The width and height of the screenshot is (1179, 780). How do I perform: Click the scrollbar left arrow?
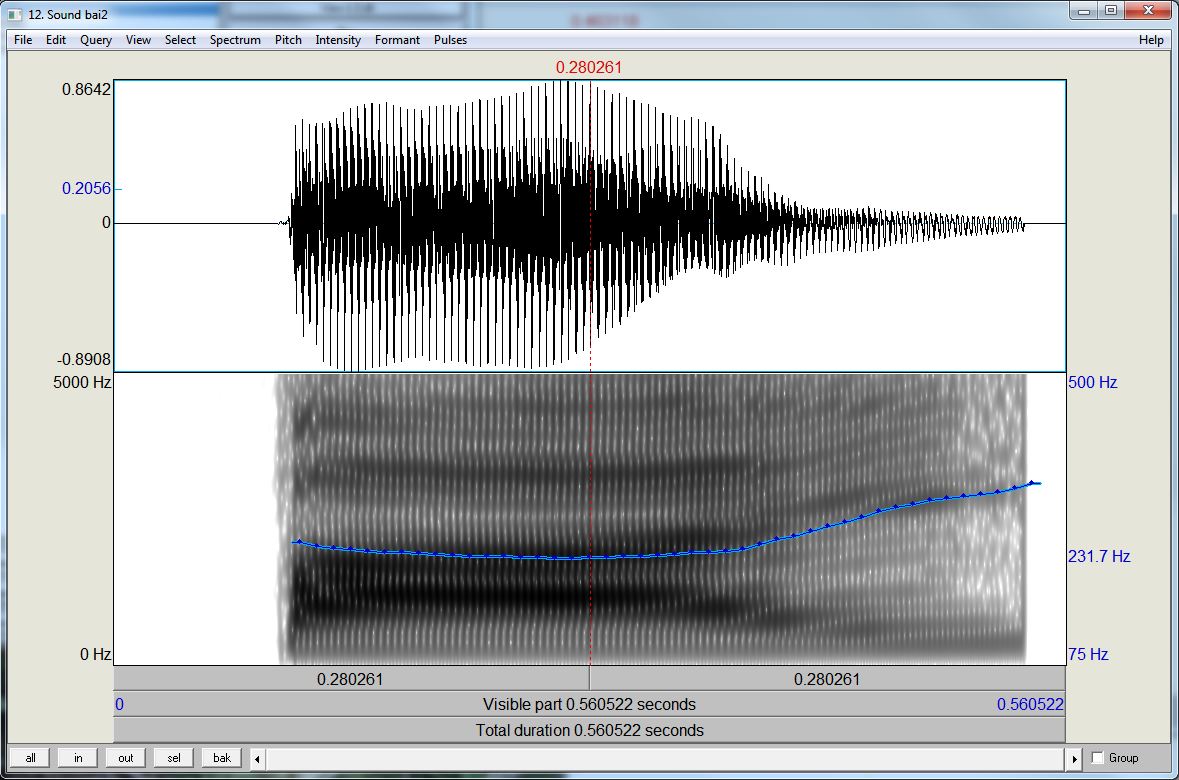pos(257,759)
